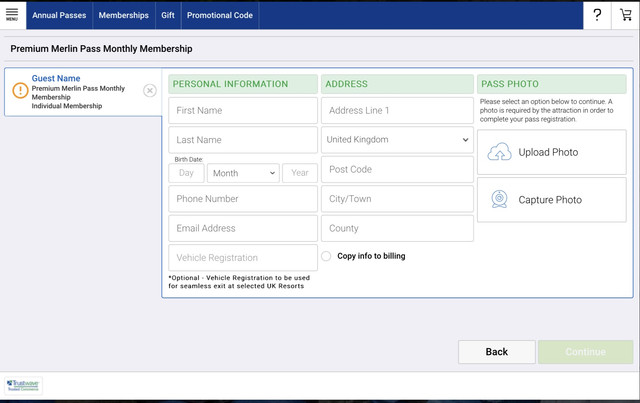The height and width of the screenshot is (403, 640).
Task: Click the orange warning exclamation icon
Action: coord(20,91)
